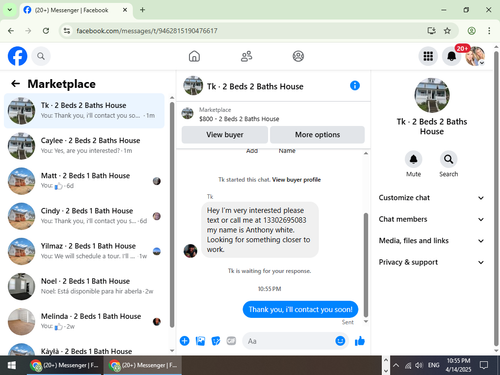Screen dimensions: 500x375
Task: Install app icon in address bar
Action: (x=432, y=31)
